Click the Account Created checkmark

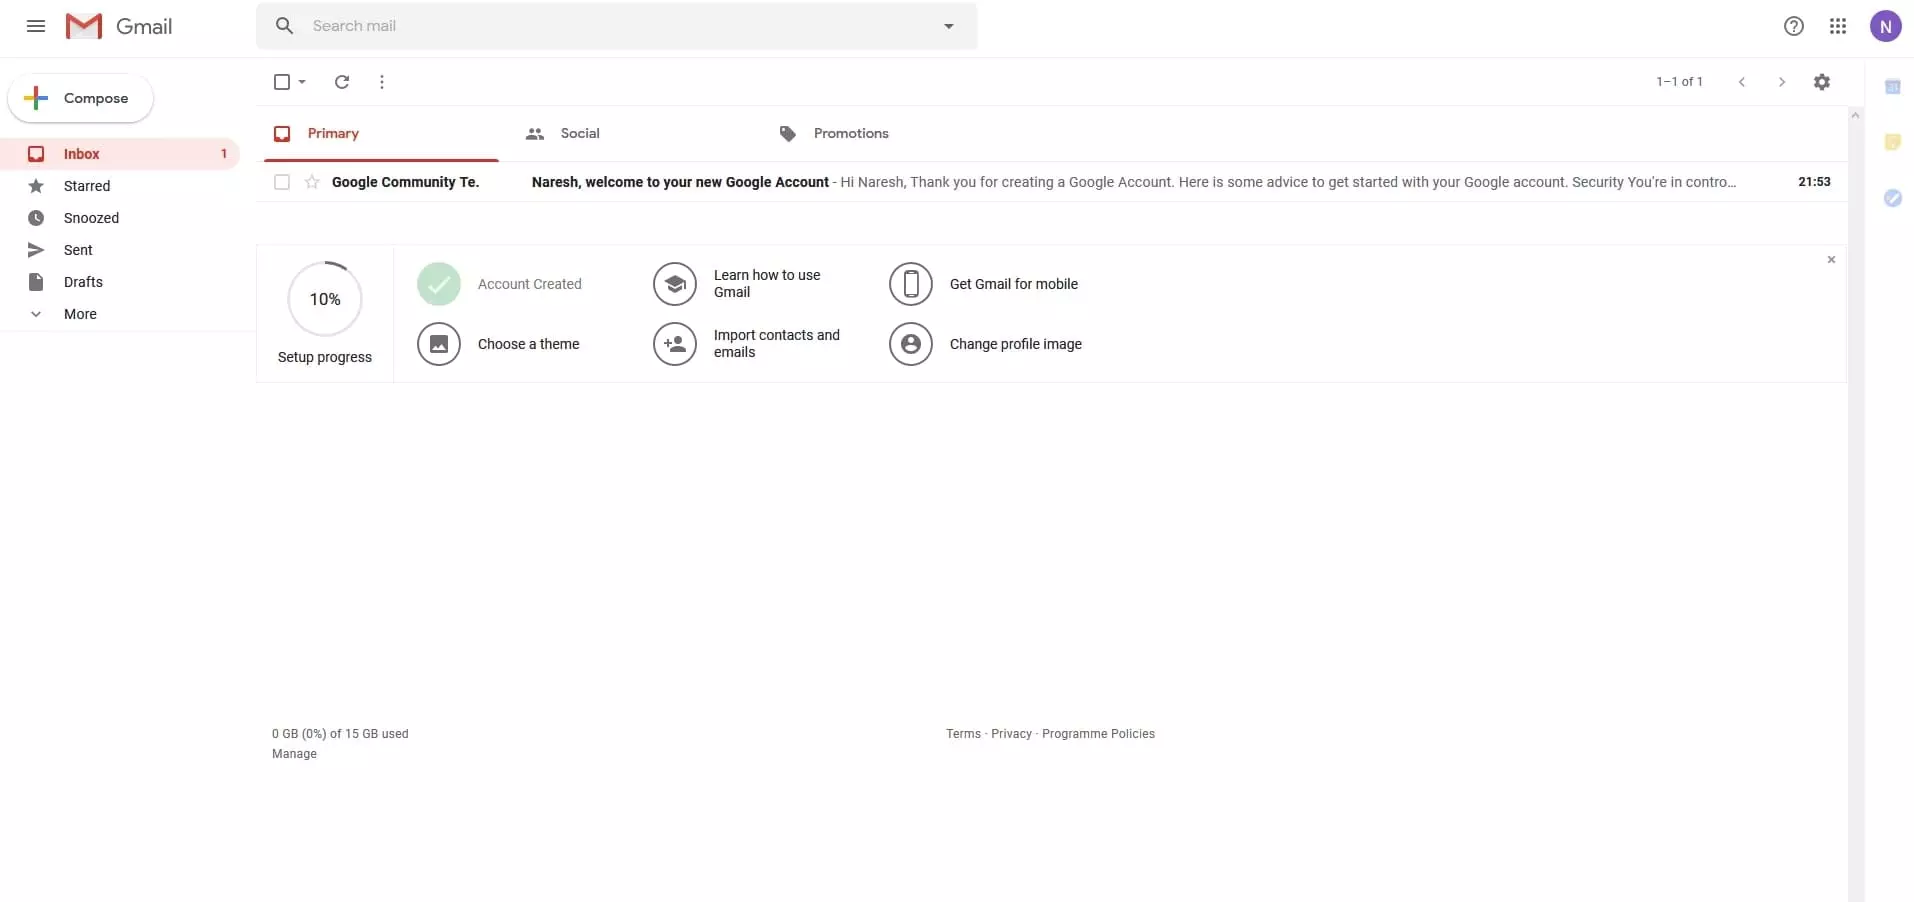point(439,284)
